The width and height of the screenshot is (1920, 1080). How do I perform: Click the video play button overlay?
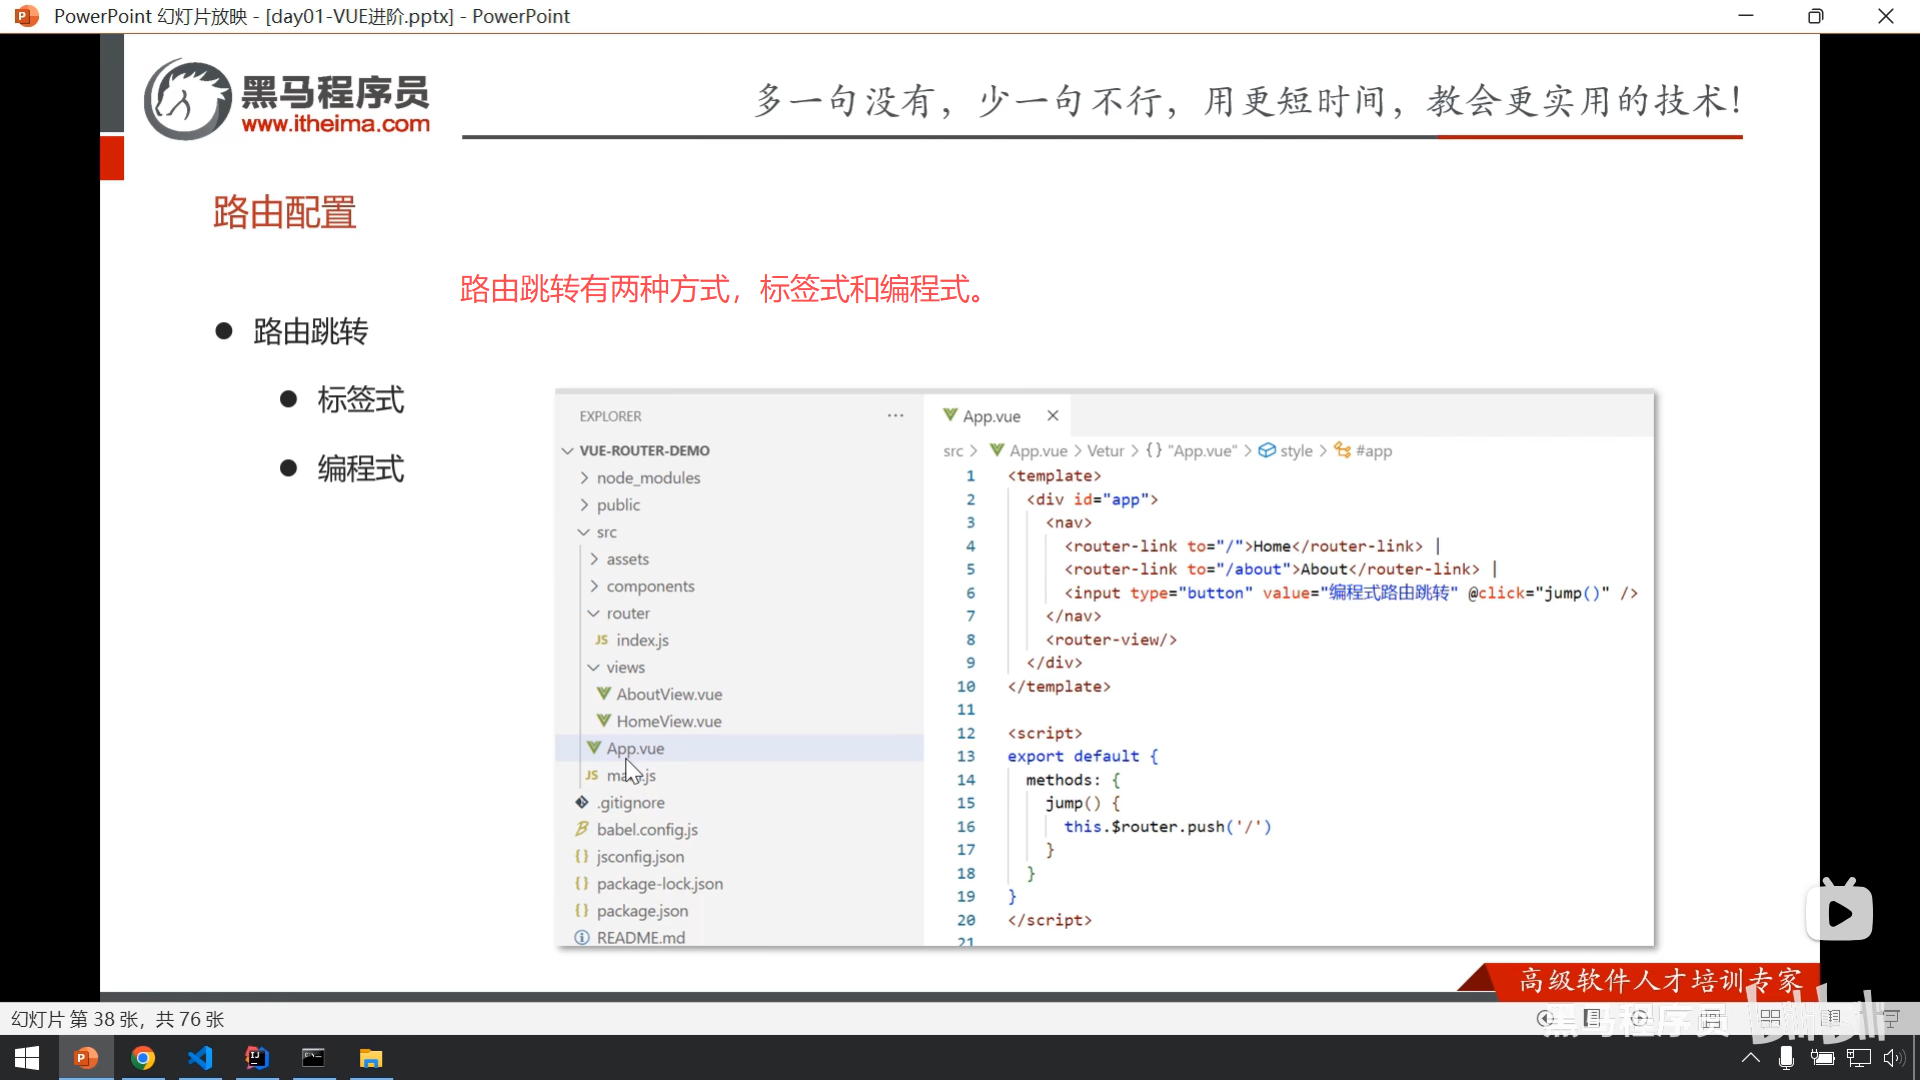point(1839,912)
